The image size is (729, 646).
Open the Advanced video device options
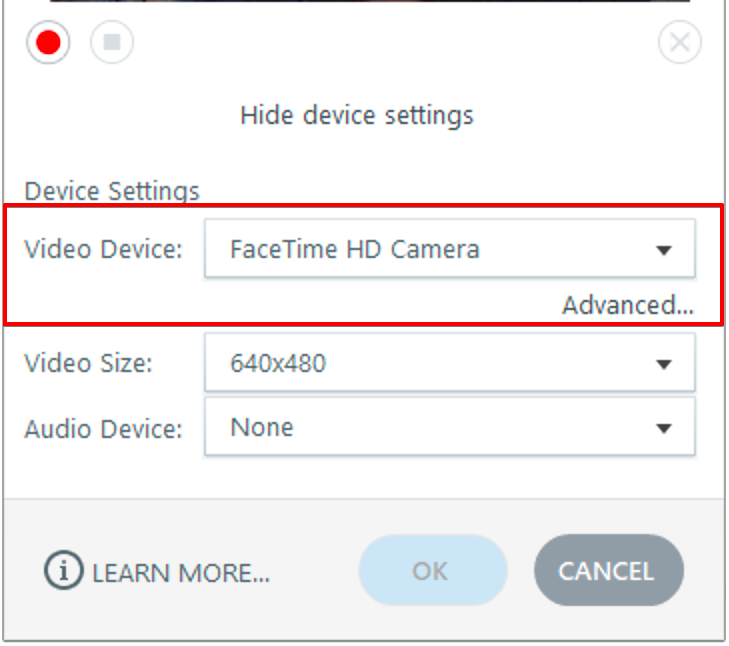(x=627, y=305)
